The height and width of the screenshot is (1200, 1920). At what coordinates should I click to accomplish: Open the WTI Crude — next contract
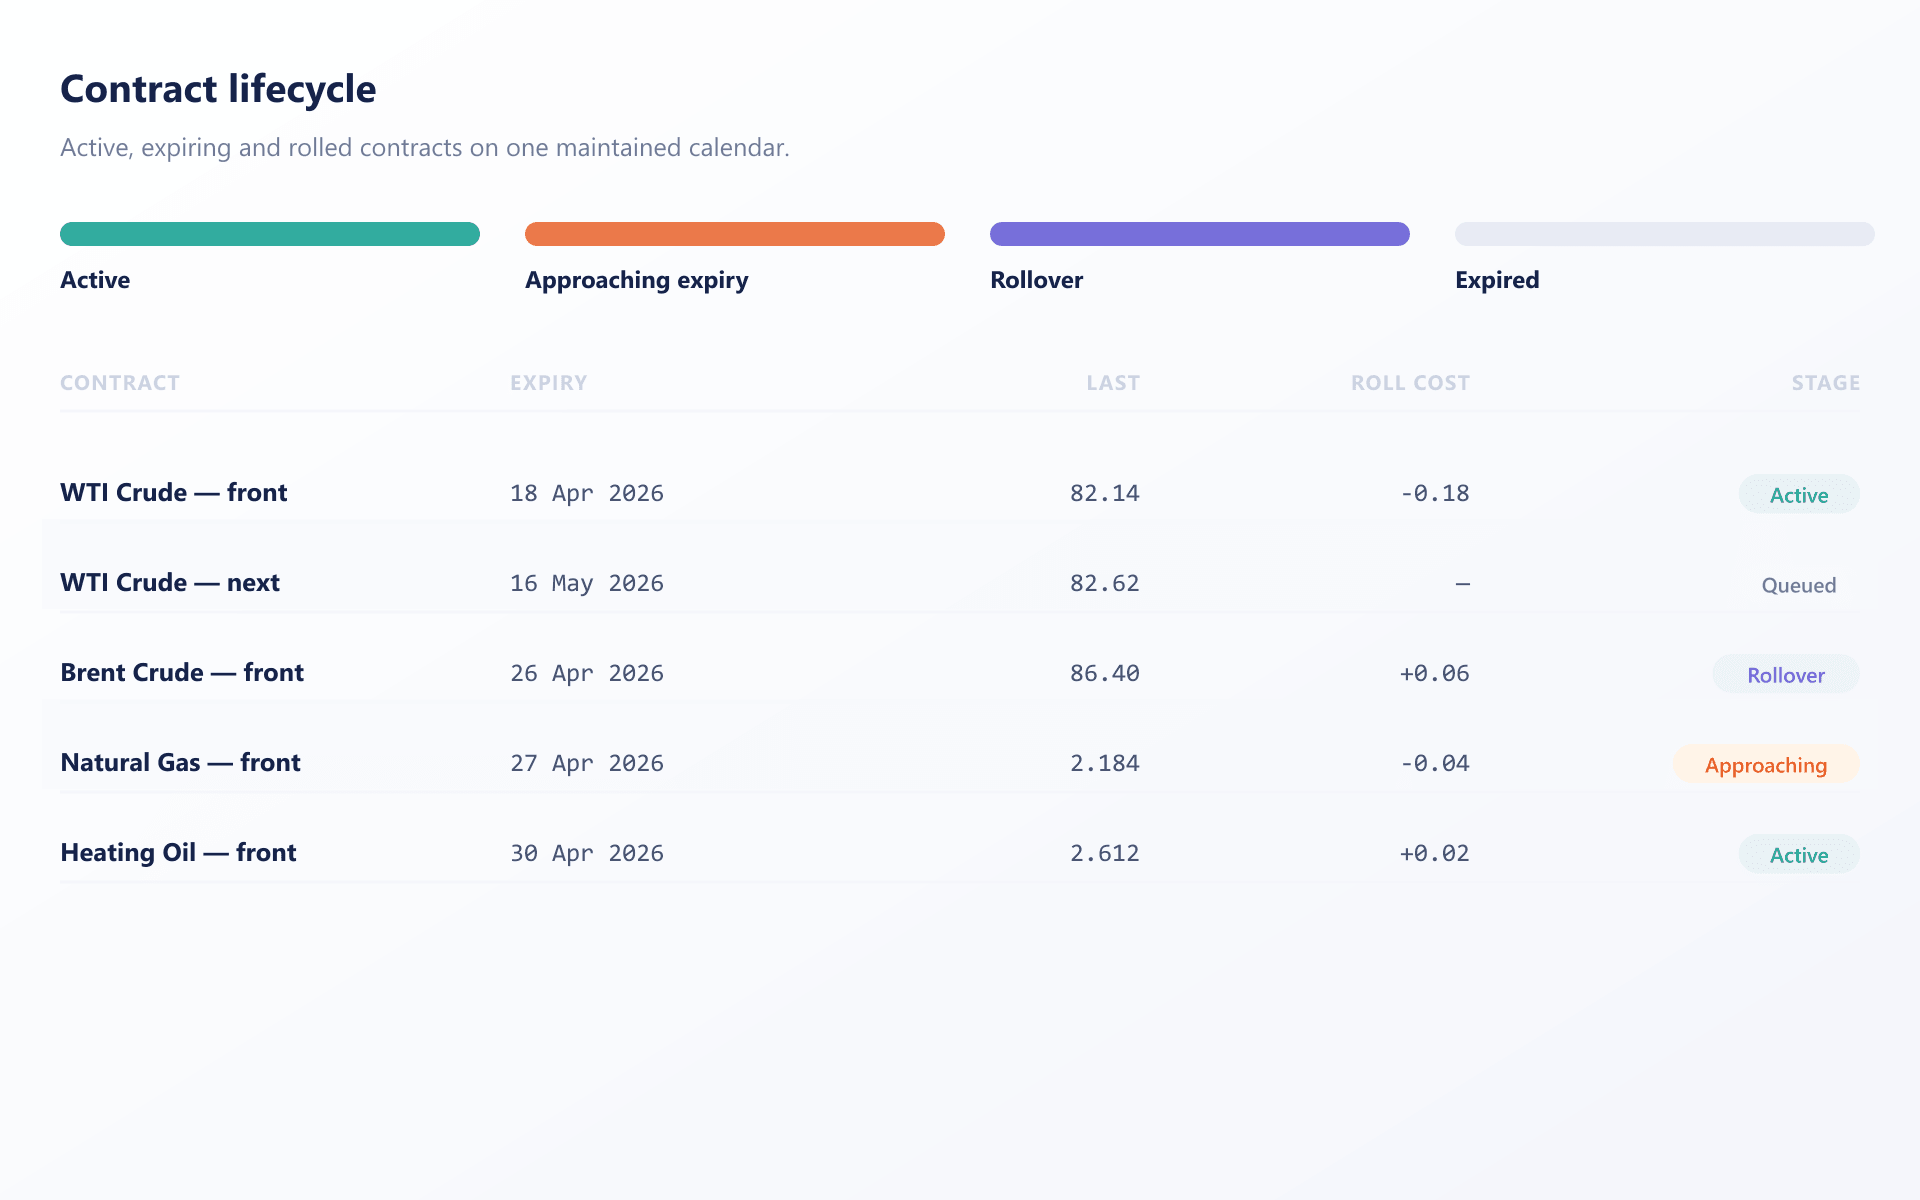170,583
